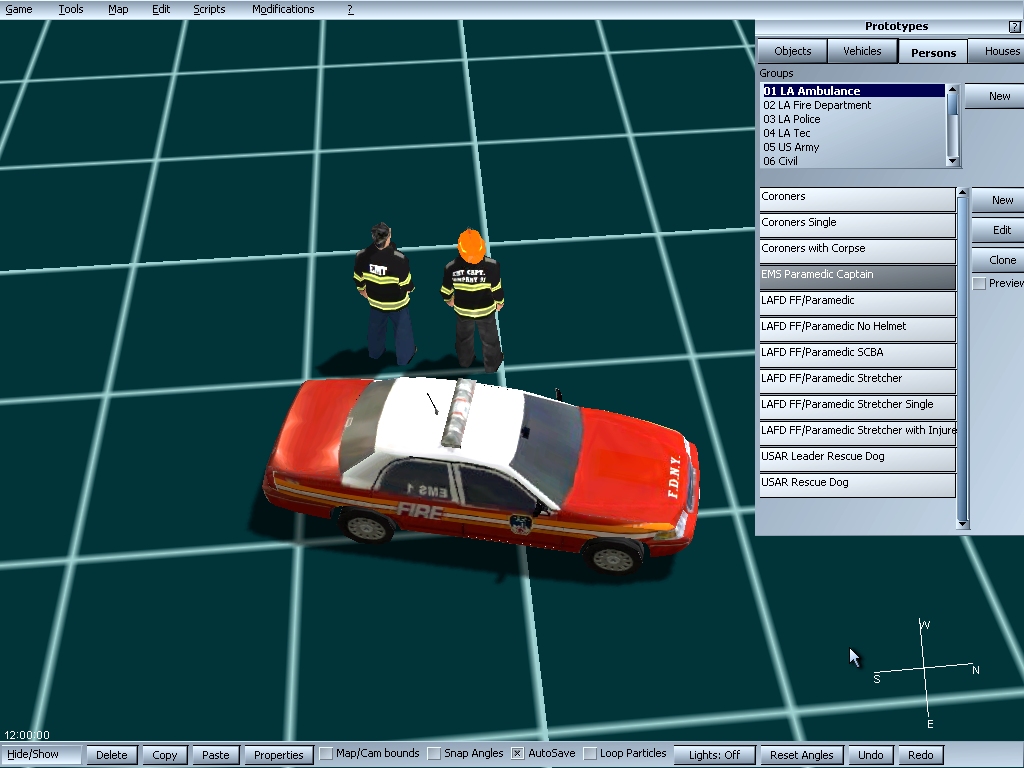Enable Loop Particles checkbox
Image resolution: width=1024 pixels, height=768 pixels.
(590, 754)
